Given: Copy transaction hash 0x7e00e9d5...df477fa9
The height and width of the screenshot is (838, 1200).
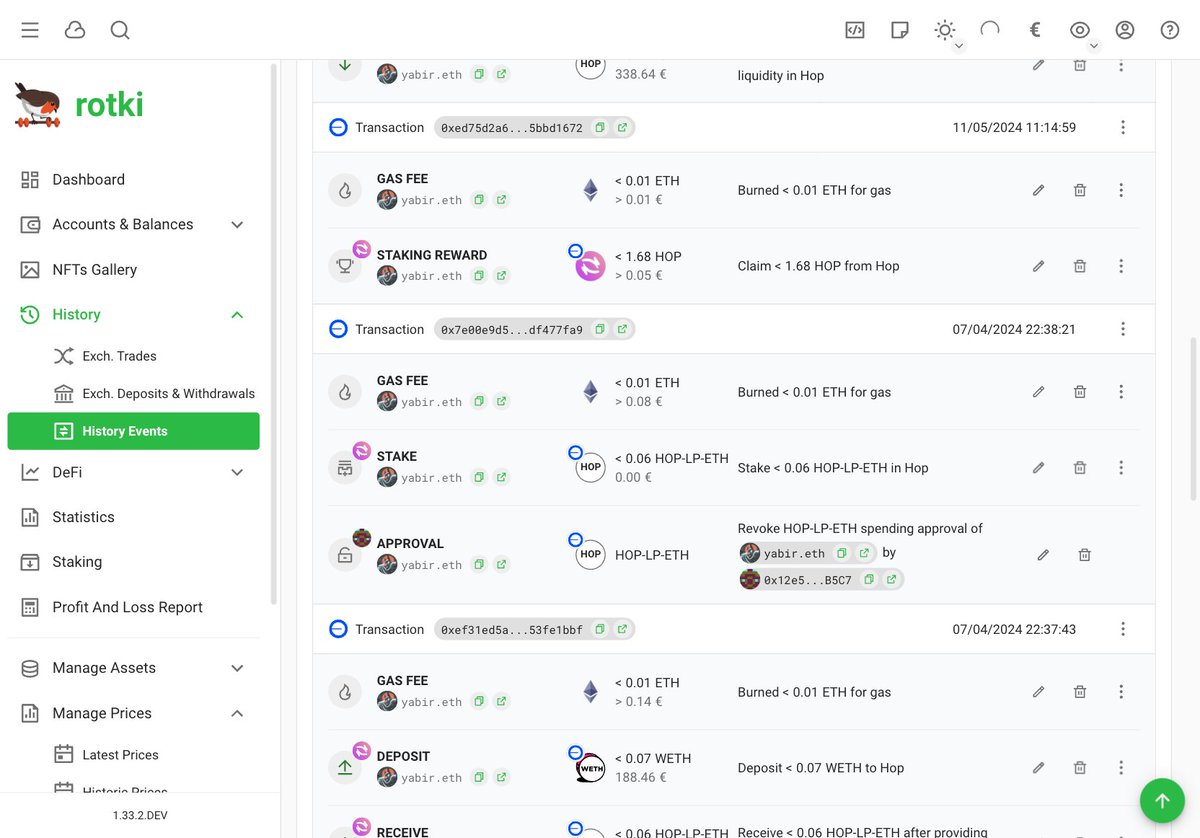Looking at the screenshot, I should (x=600, y=329).
